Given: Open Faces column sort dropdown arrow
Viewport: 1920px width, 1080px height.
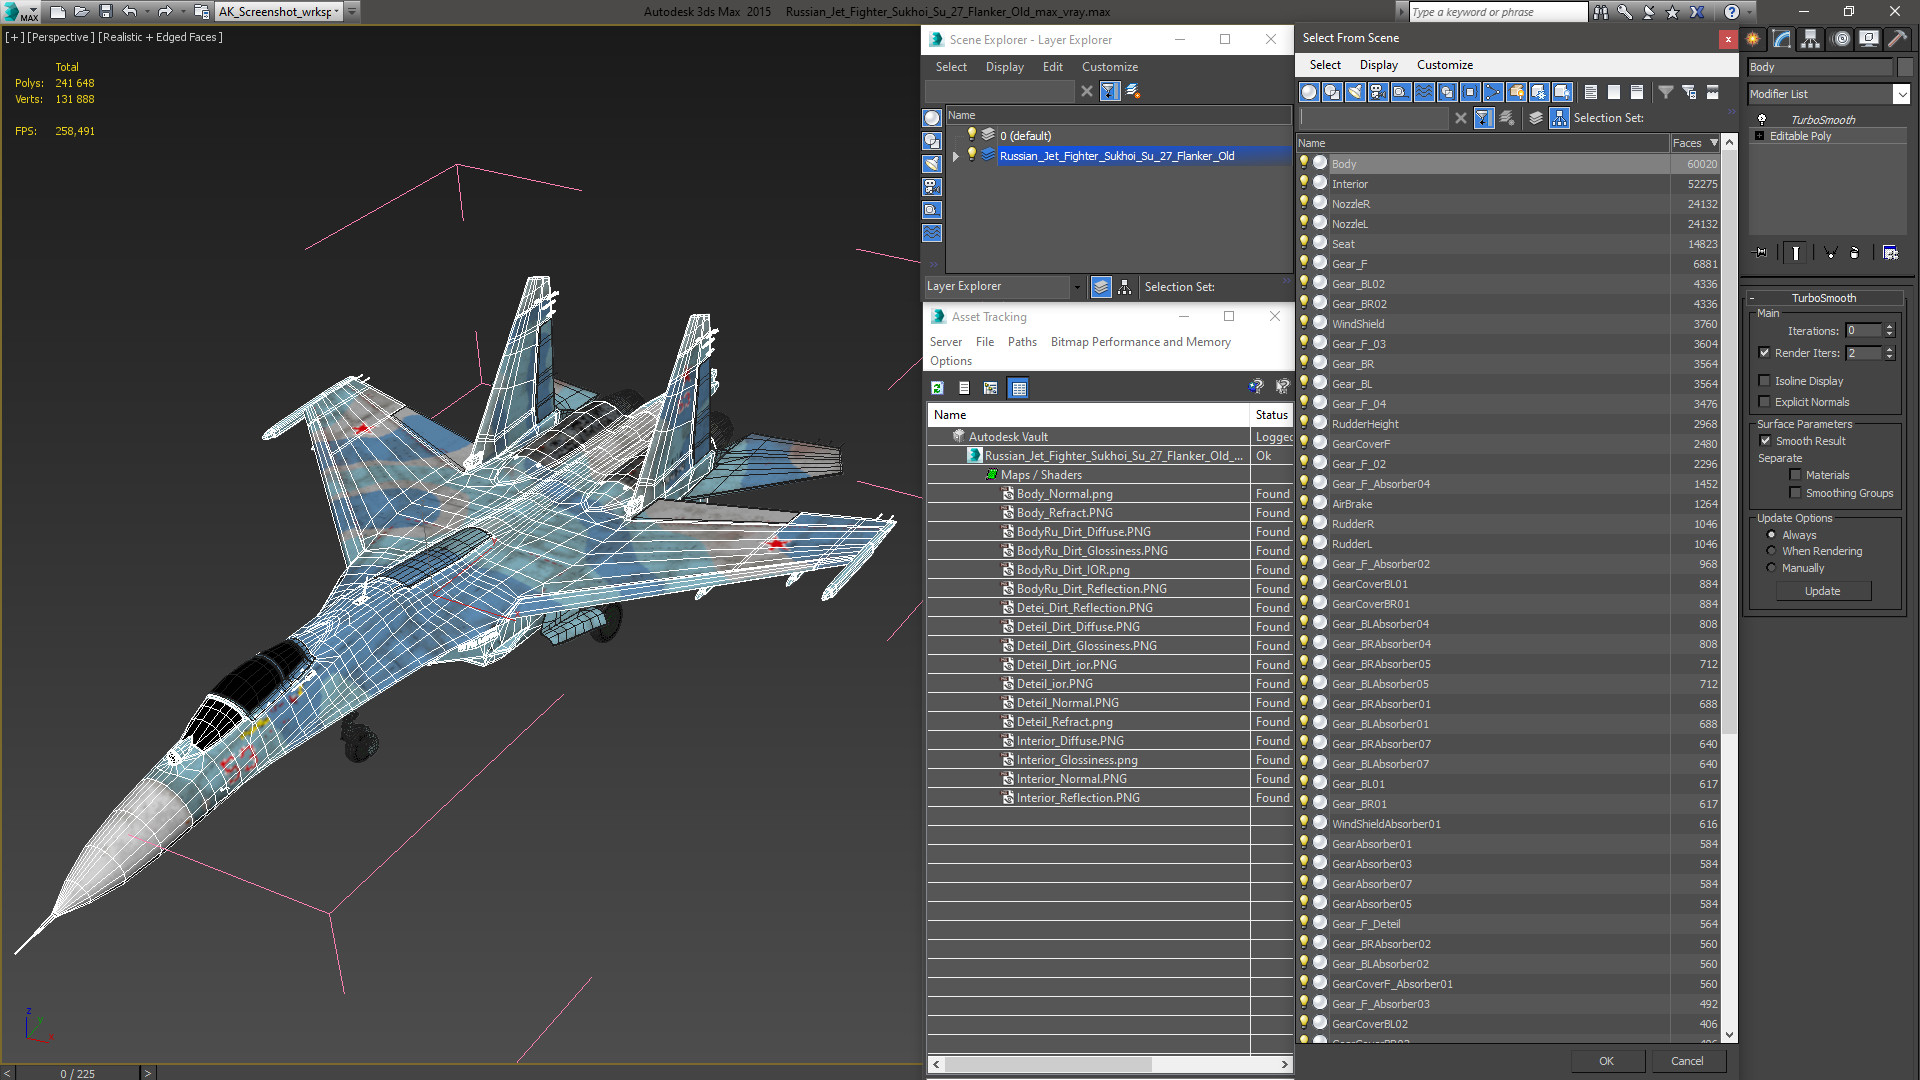Looking at the screenshot, I should [x=1714, y=143].
